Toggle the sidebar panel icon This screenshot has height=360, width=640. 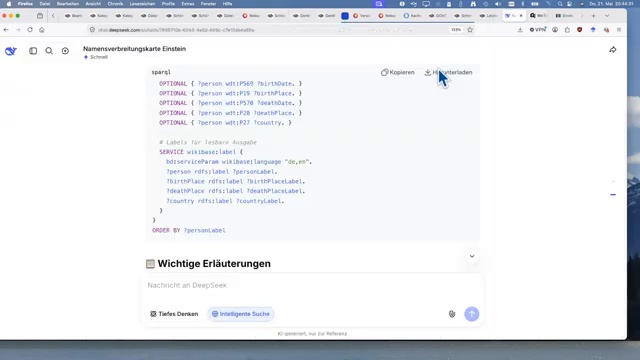coord(33,51)
